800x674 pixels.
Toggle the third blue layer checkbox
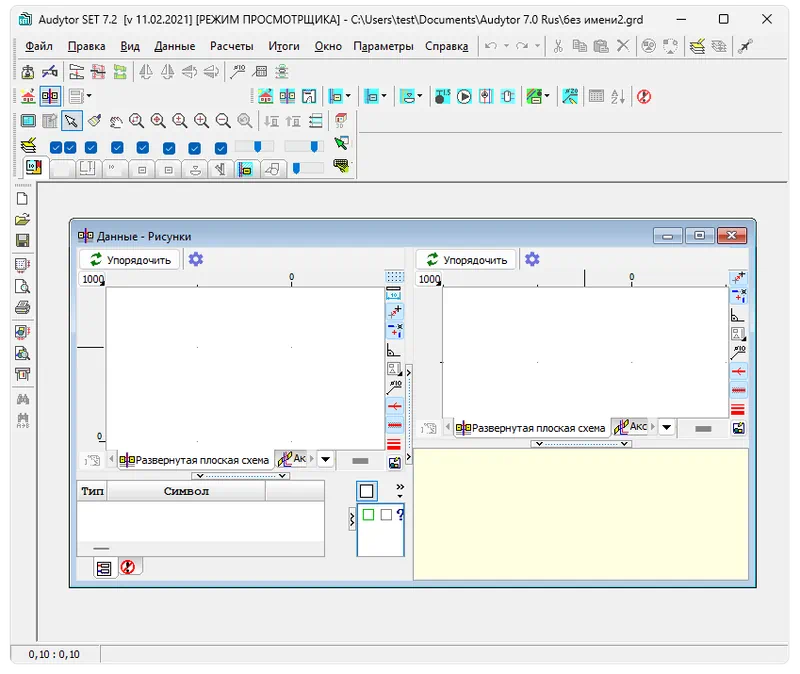pyautogui.click(x=91, y=147)
